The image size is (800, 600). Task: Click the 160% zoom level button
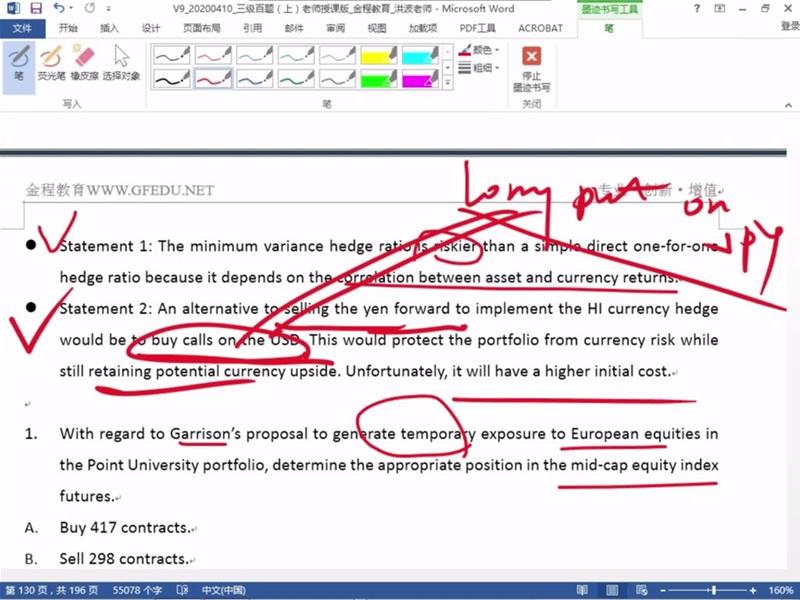pyautogui.click(x=778, y=590)
